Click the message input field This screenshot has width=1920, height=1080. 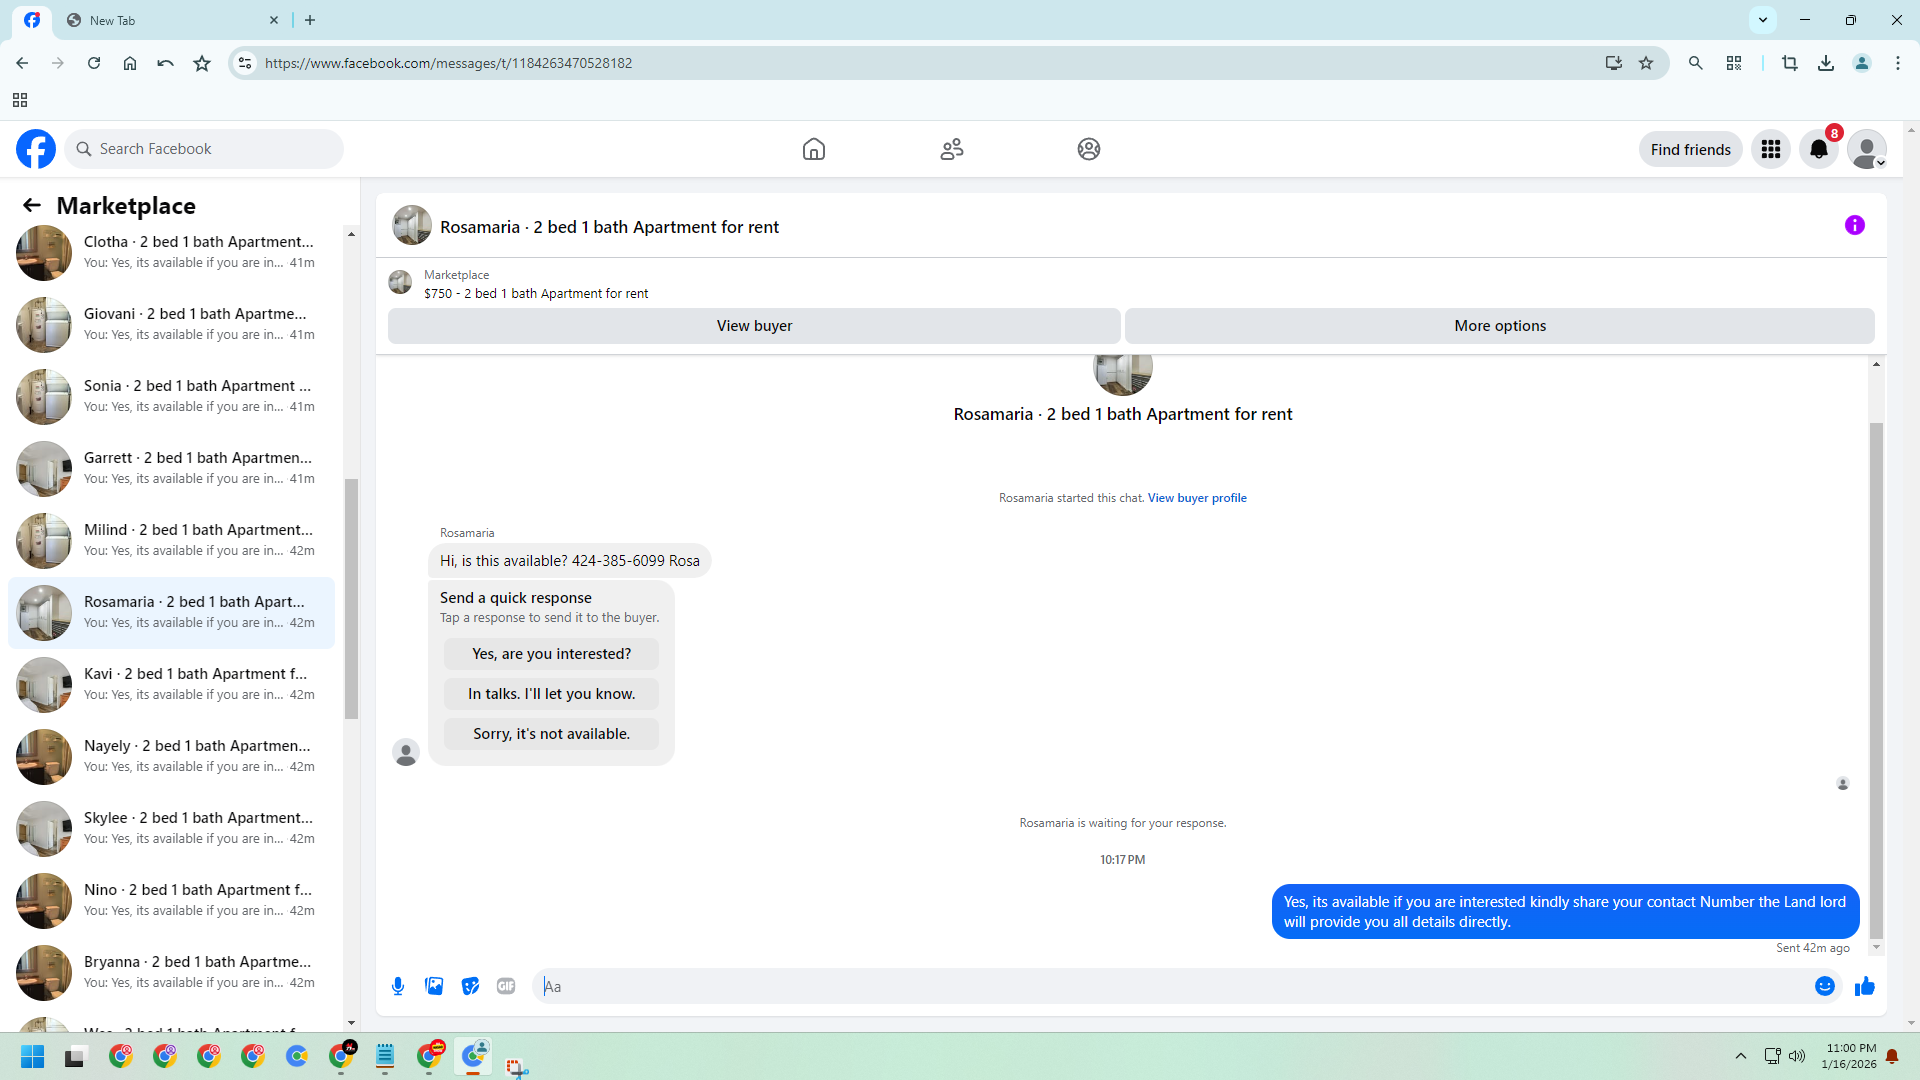pos(1170,986)
